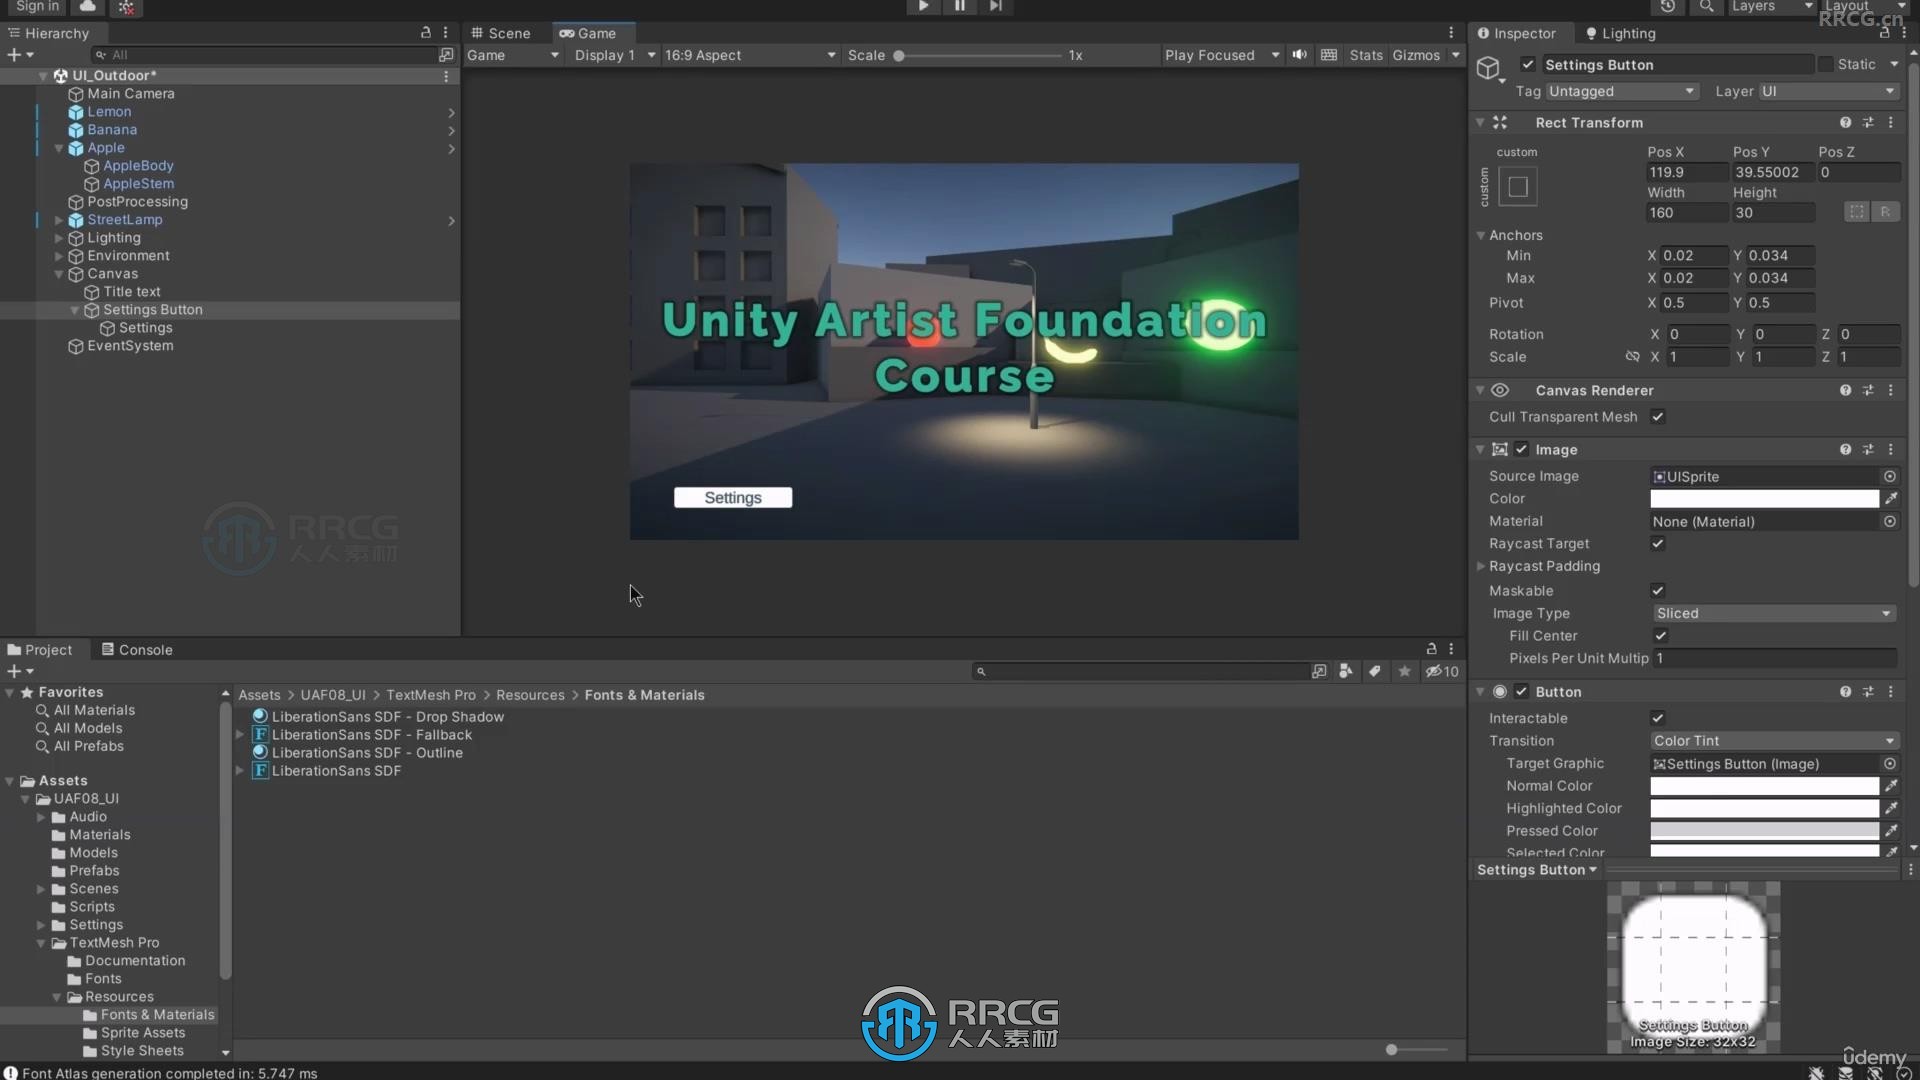
Task: Click the Pause button in the top toolbar
Action: point(959,6)
